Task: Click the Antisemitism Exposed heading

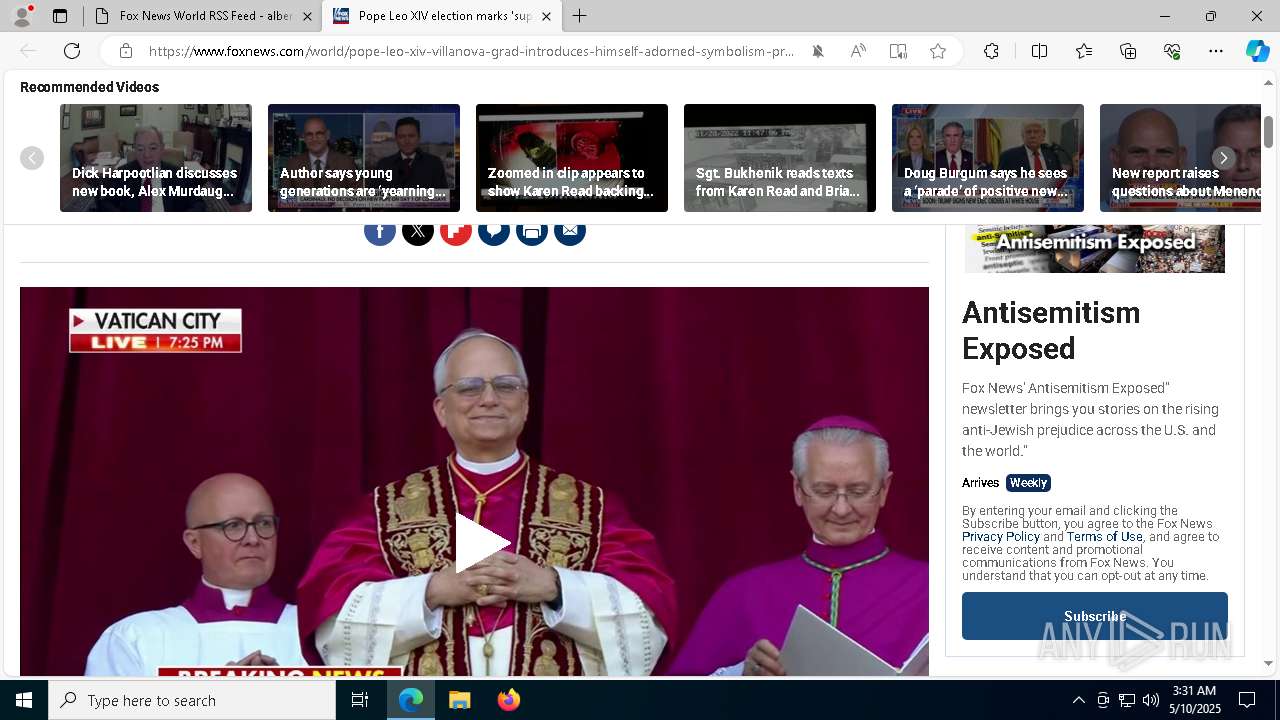Action: 1051,330
